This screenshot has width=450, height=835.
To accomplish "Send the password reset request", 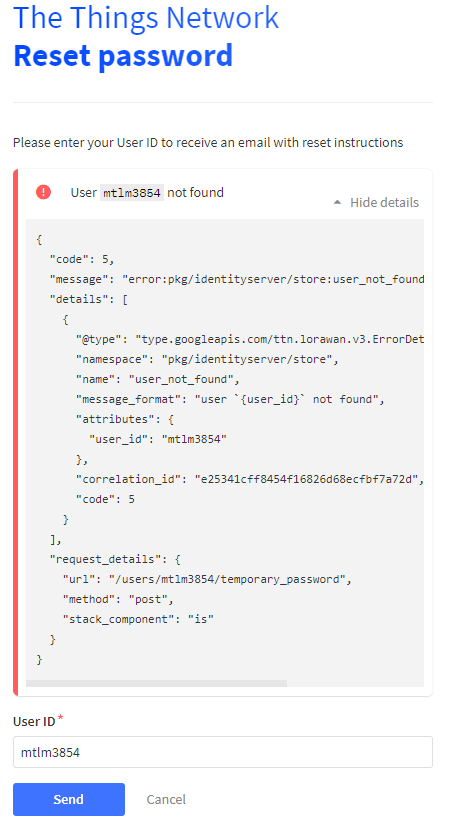I will pos(69,799).
